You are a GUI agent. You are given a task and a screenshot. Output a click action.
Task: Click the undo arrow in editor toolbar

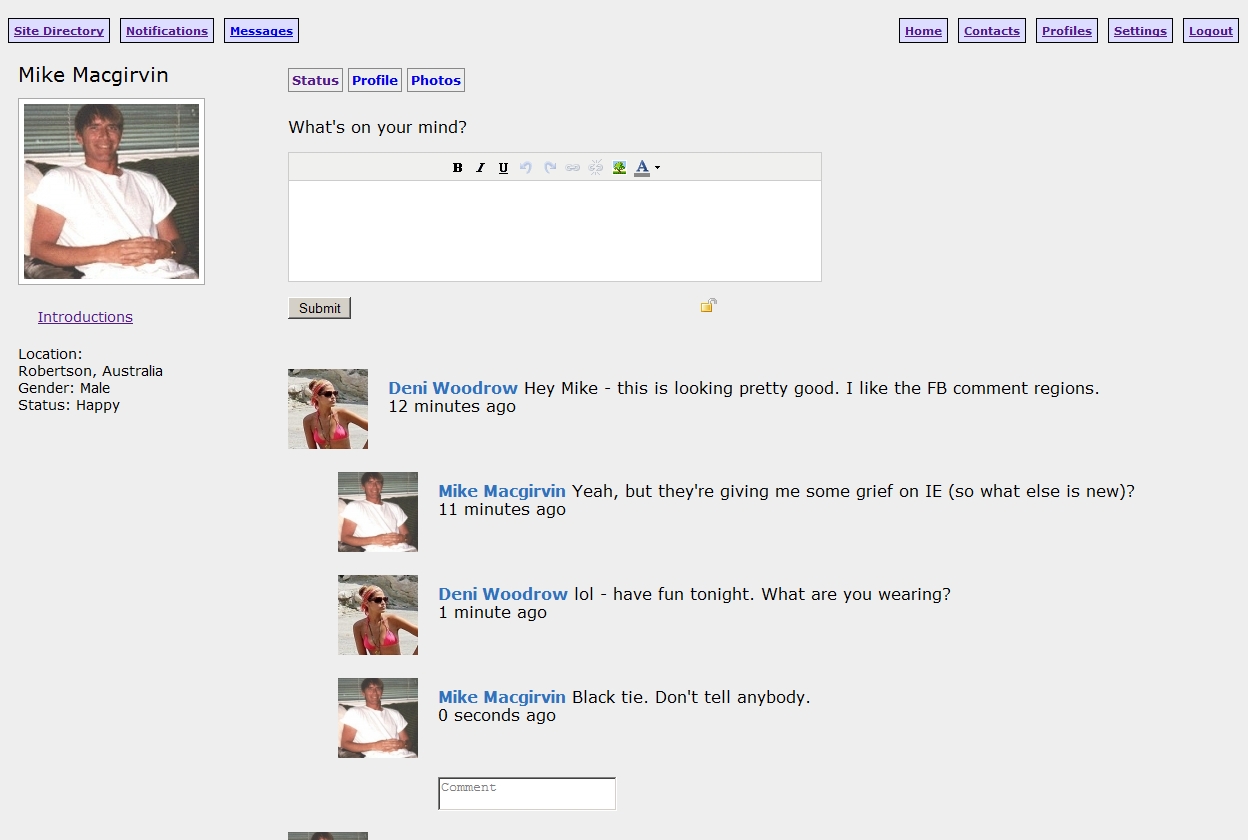point(526,168)
